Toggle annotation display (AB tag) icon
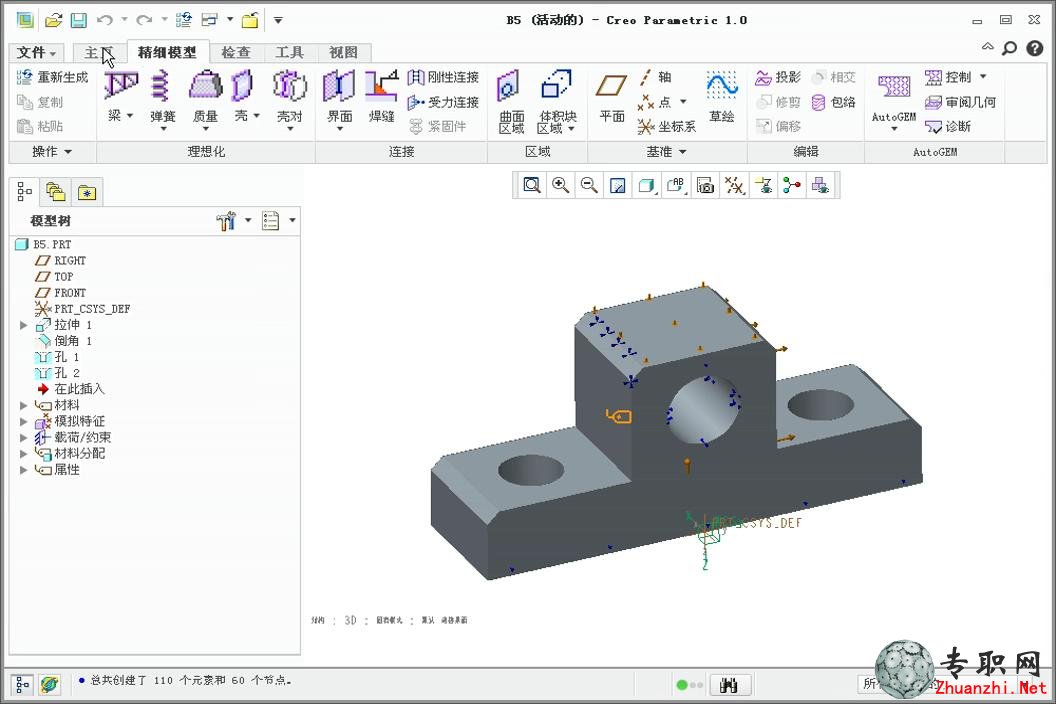Image resolution: width=1056 pixels, height=704 pixels. click(676, 185)
